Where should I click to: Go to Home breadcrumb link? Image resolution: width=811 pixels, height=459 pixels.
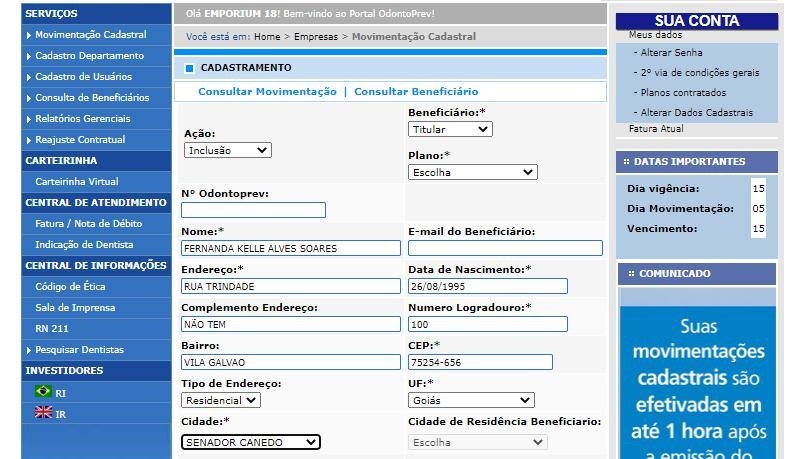click(267, 36)
